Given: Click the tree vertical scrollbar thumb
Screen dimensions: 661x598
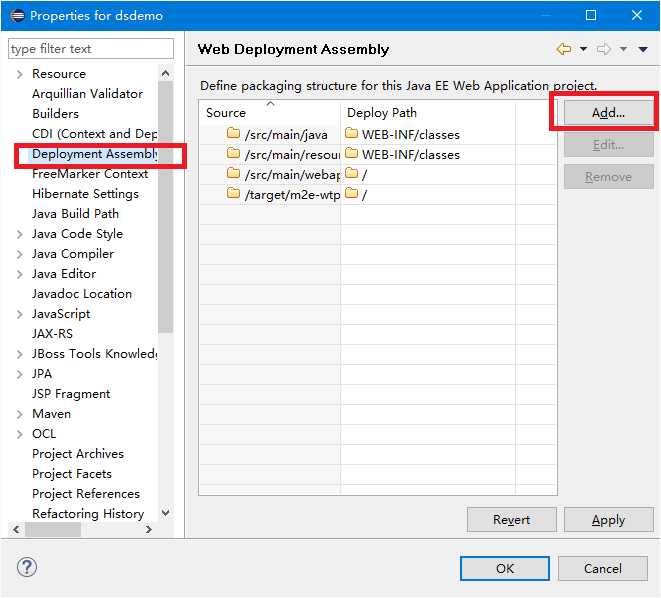Looking at the screenshot, I should pos(166,207).
